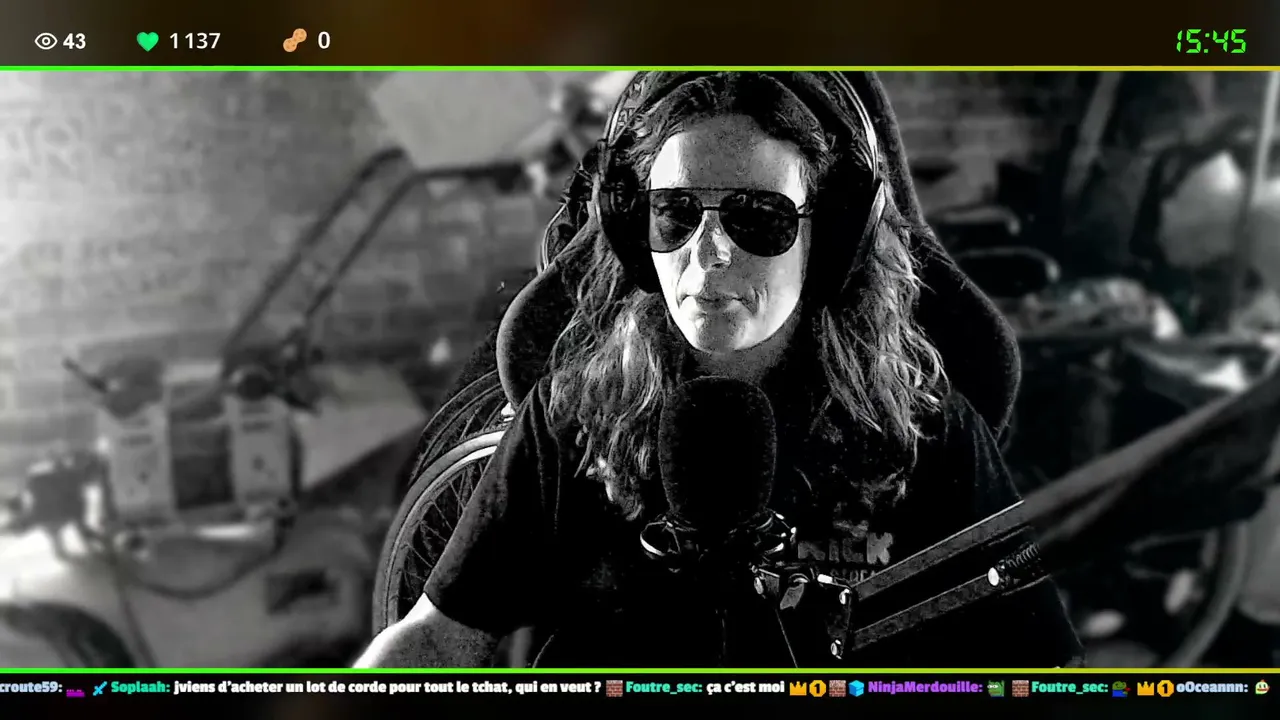Click the peanut count 0

(x=324, y=41)
